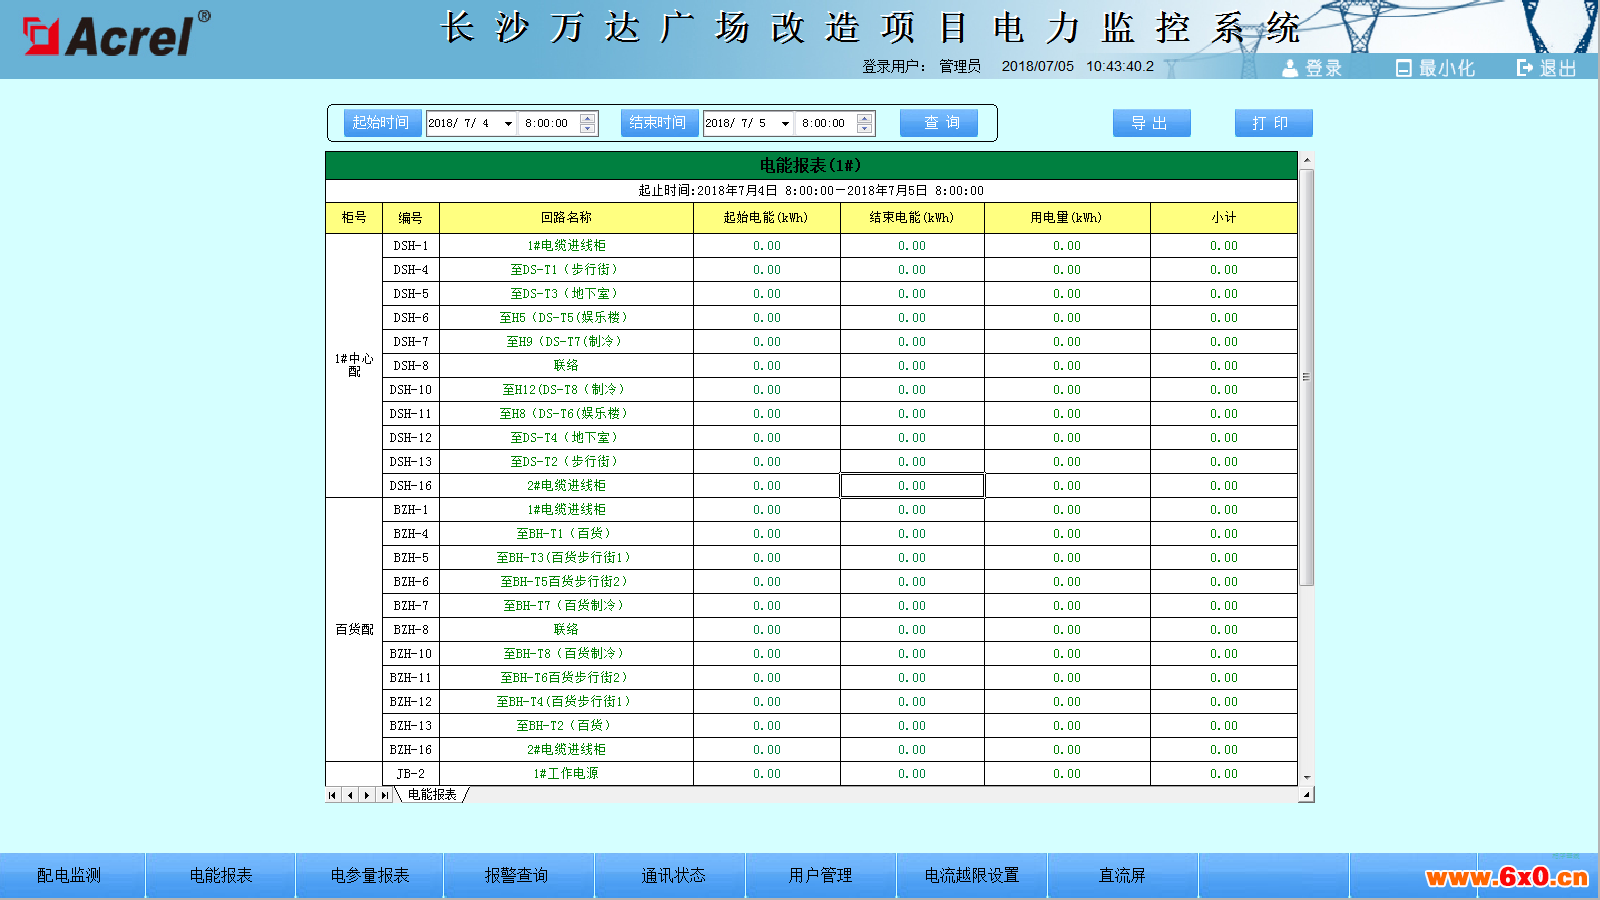Click the Acrel logo

pyautogui.click(x=115, y=36)
